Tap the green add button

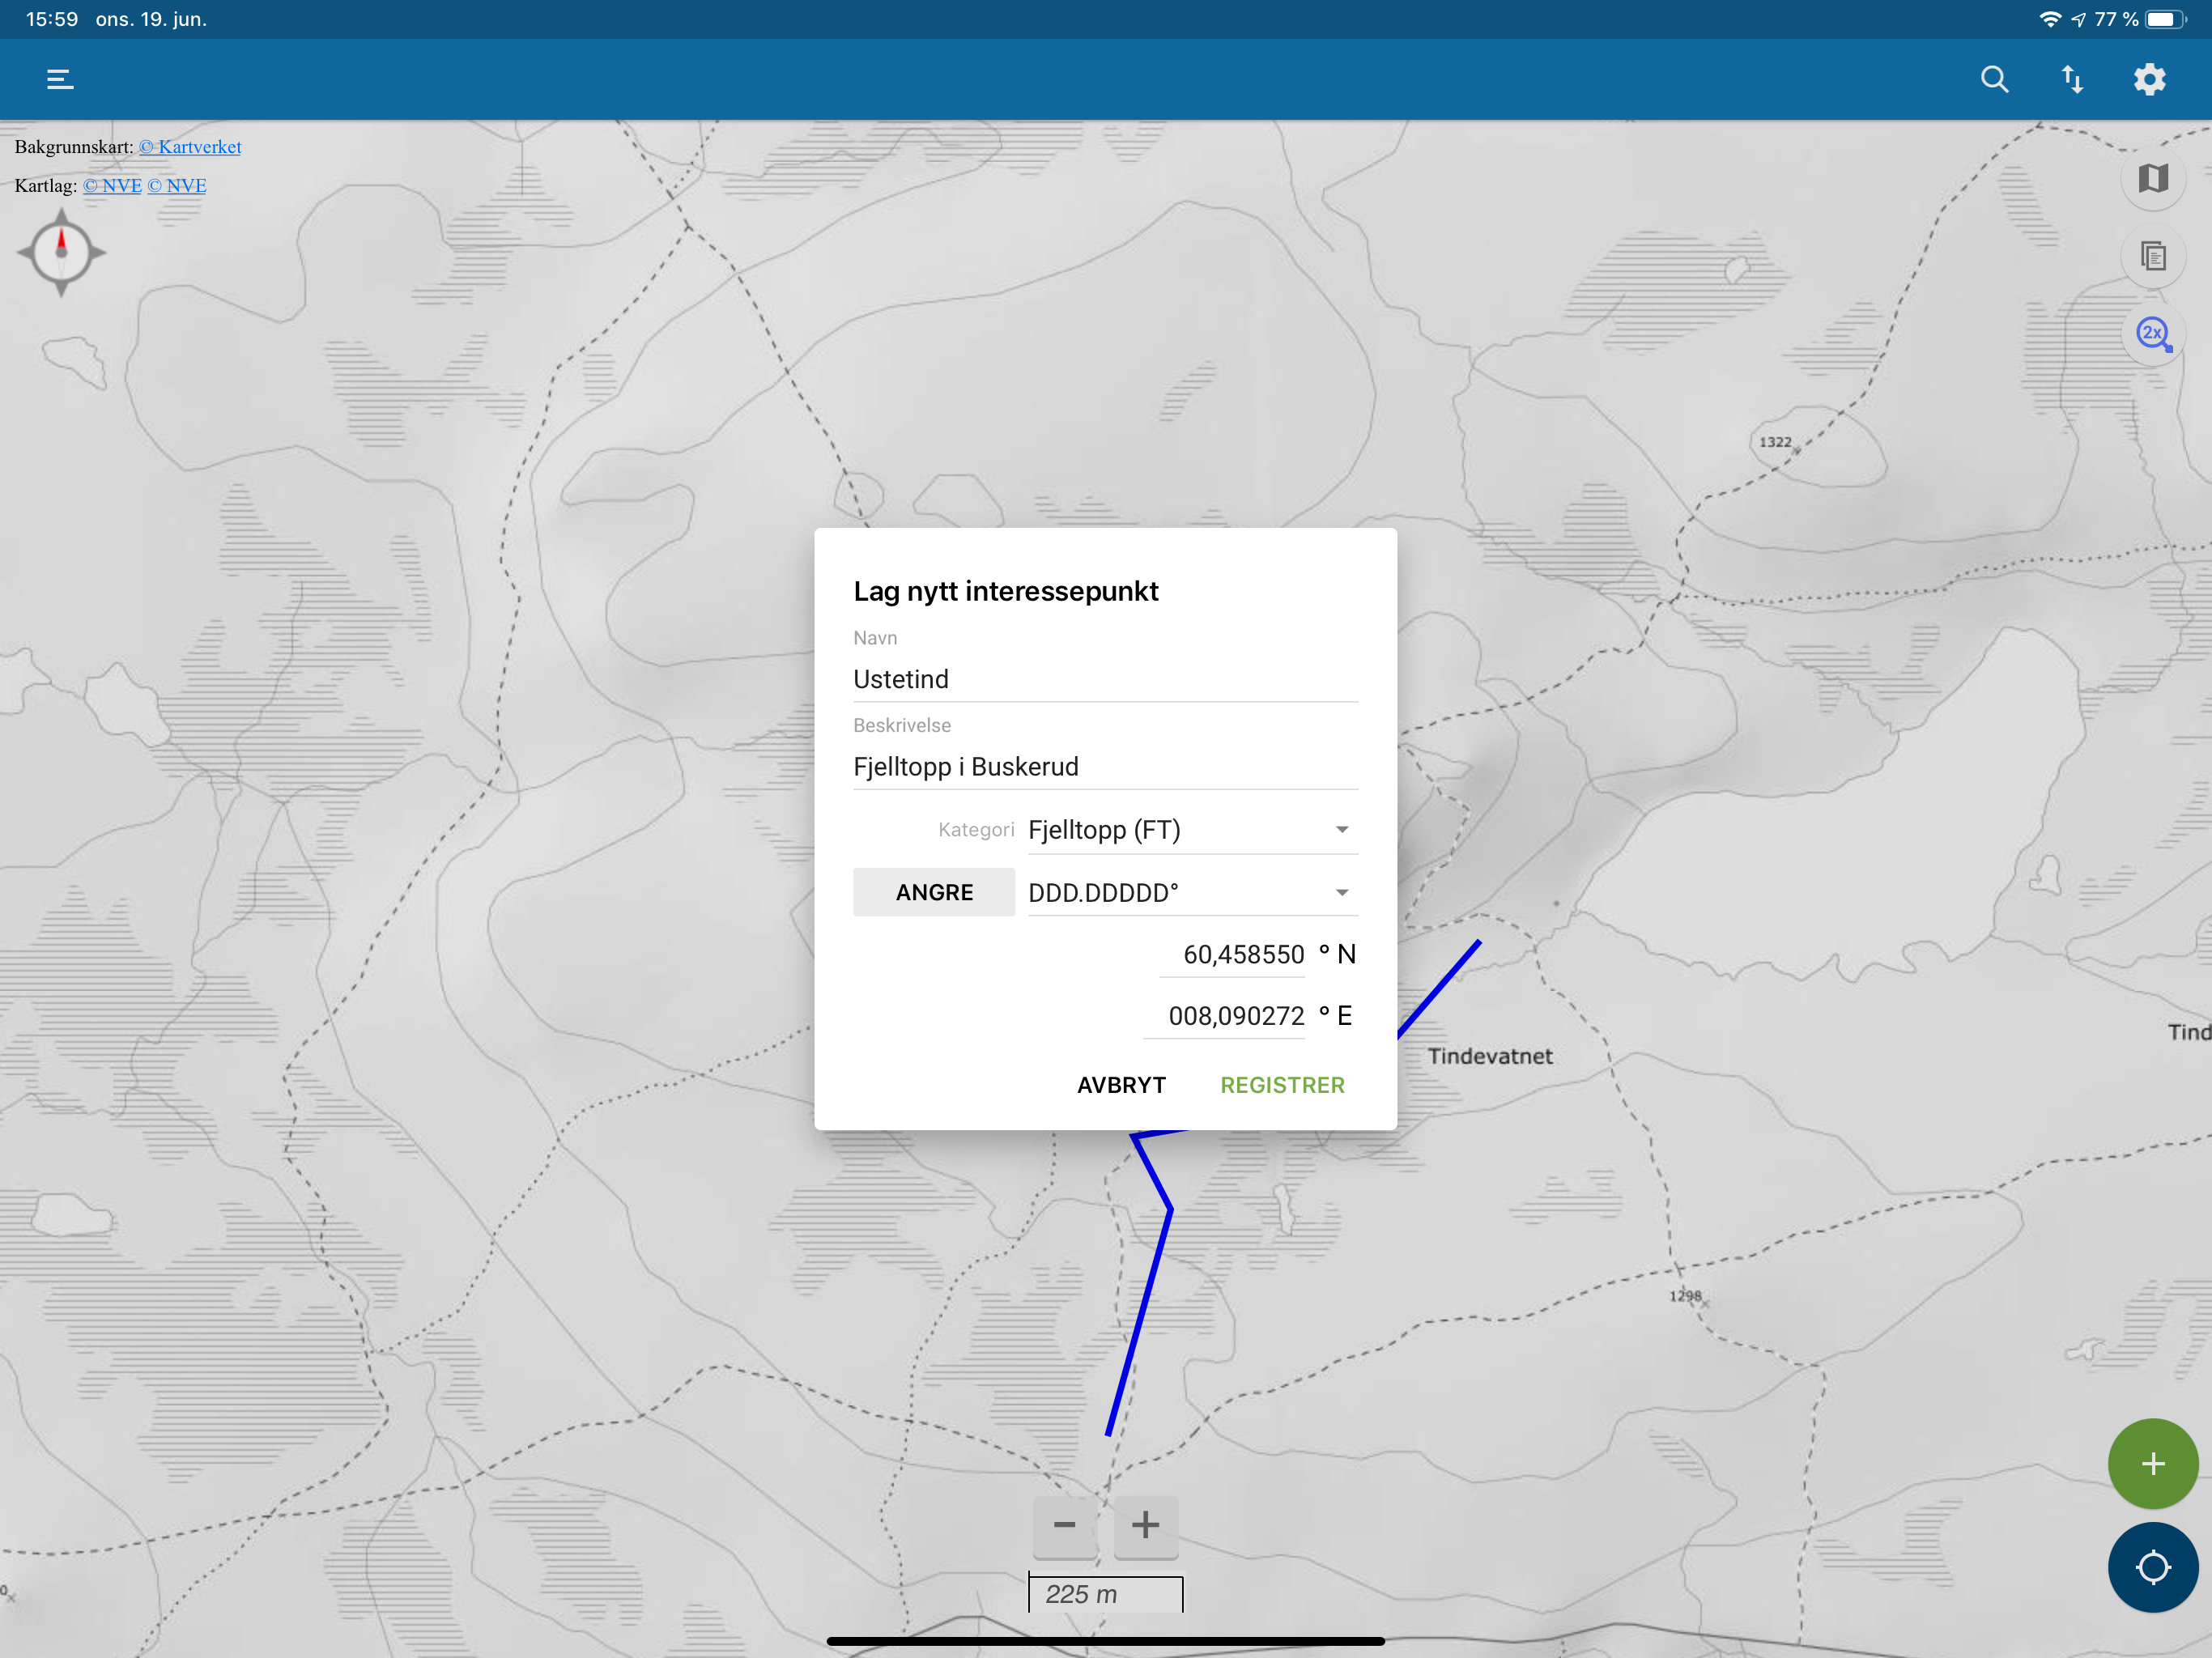tap(2152, 1463)
